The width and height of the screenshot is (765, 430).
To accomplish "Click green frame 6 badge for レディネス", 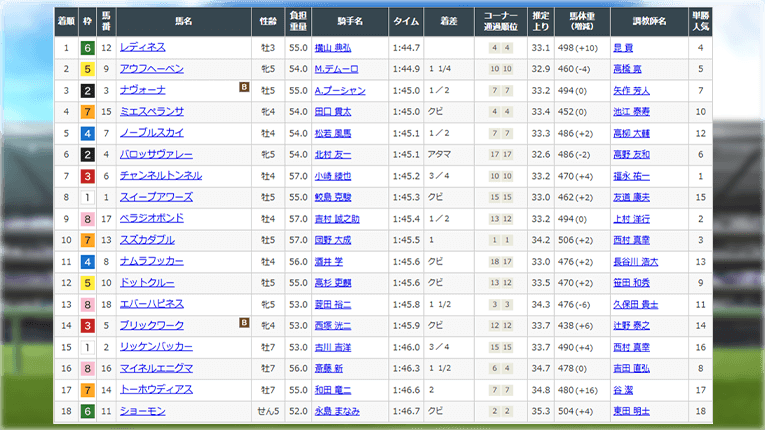I will (x=90, y=47).
